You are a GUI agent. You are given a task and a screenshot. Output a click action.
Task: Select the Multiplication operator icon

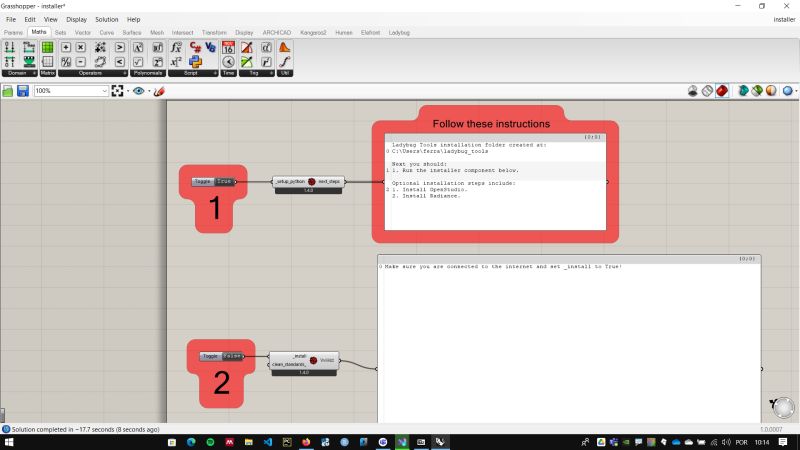pos(81,47)
